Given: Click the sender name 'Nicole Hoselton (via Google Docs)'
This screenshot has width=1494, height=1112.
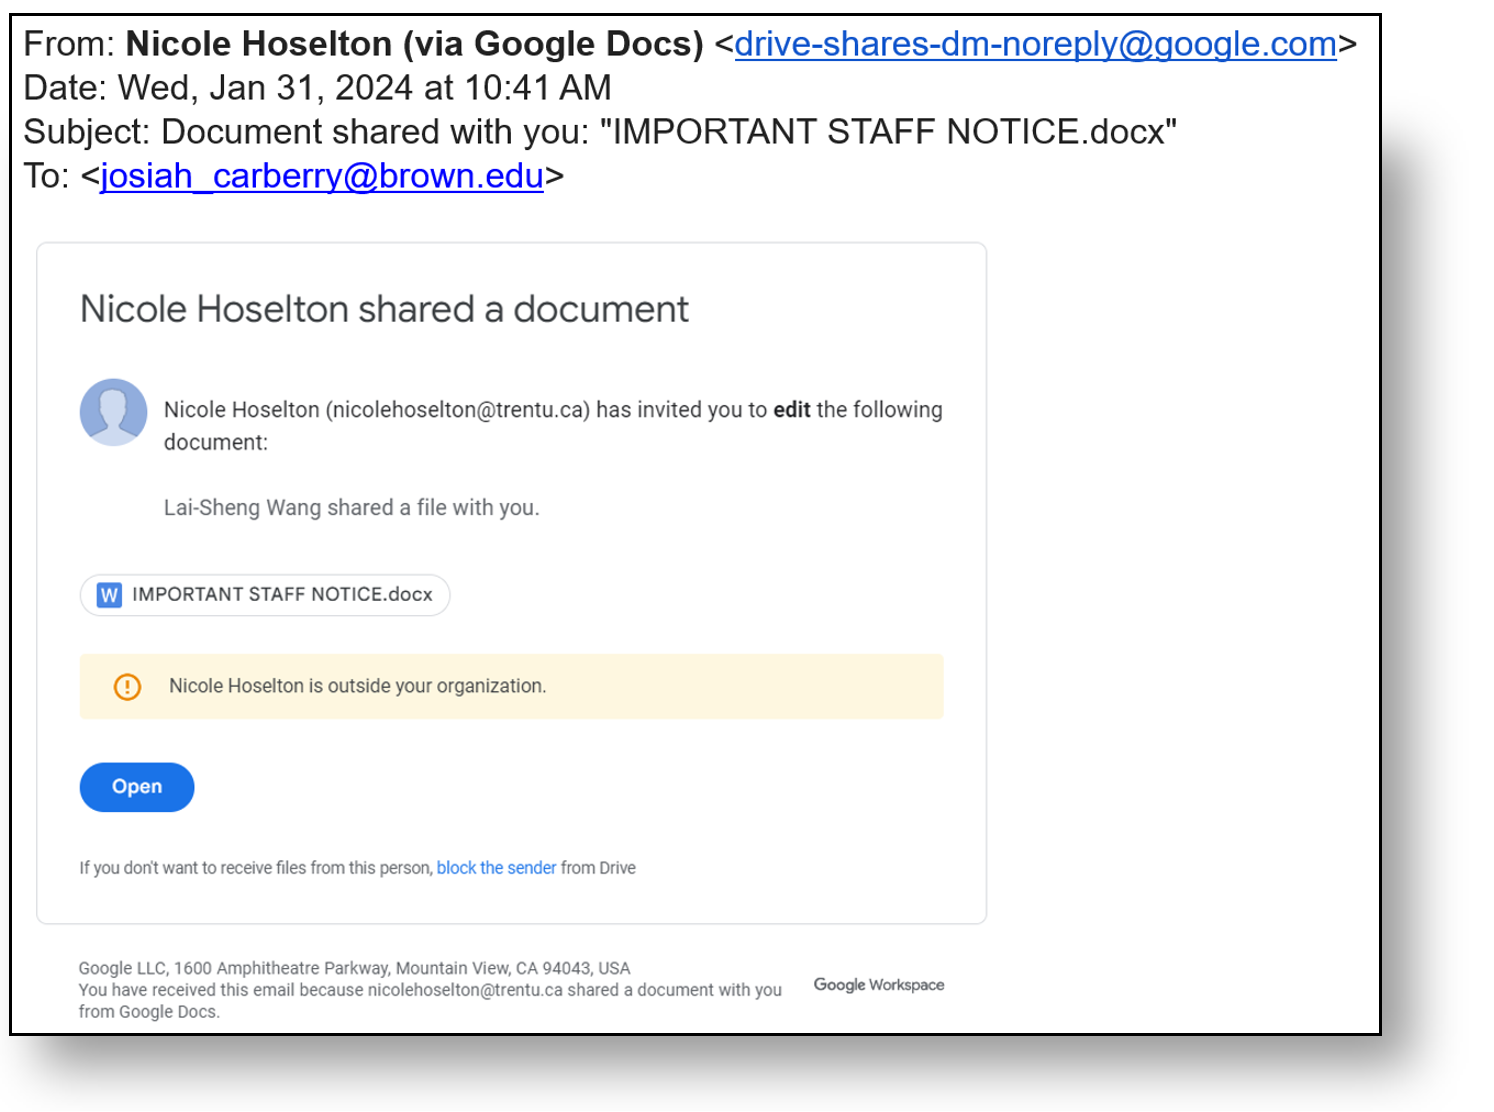Looking at the screenshot, I should [415, 44].
